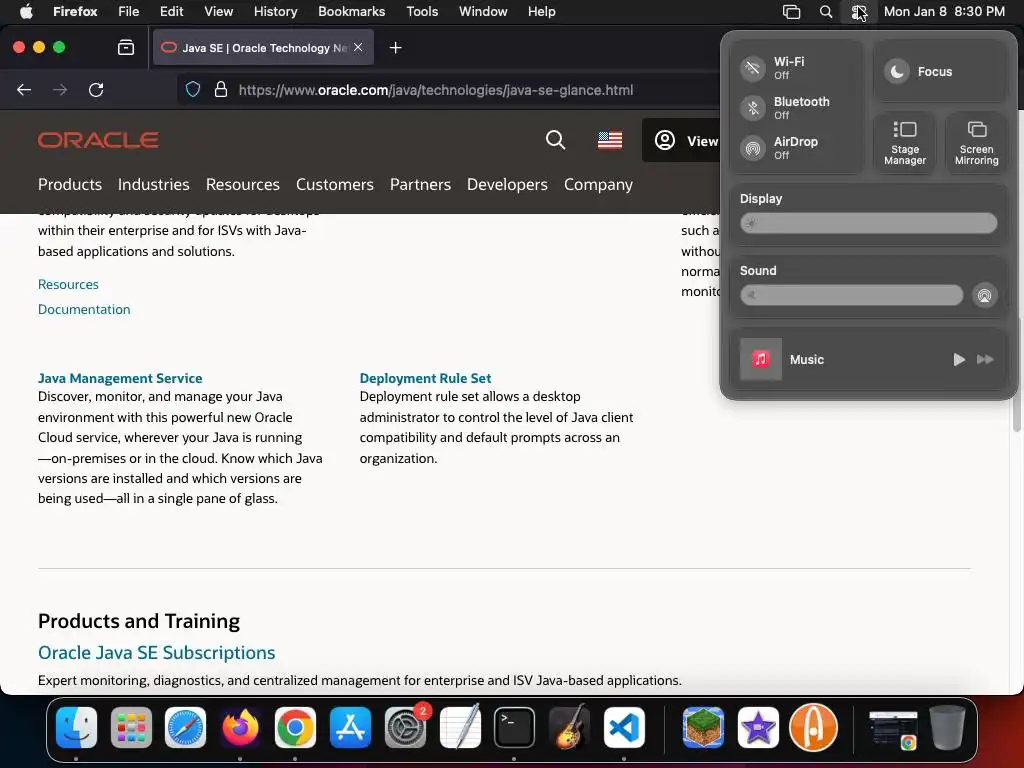This screenshot has height=768, width=1024.
Task: Open Visual Studio Code from the Dock
Action: coord(624,727)
